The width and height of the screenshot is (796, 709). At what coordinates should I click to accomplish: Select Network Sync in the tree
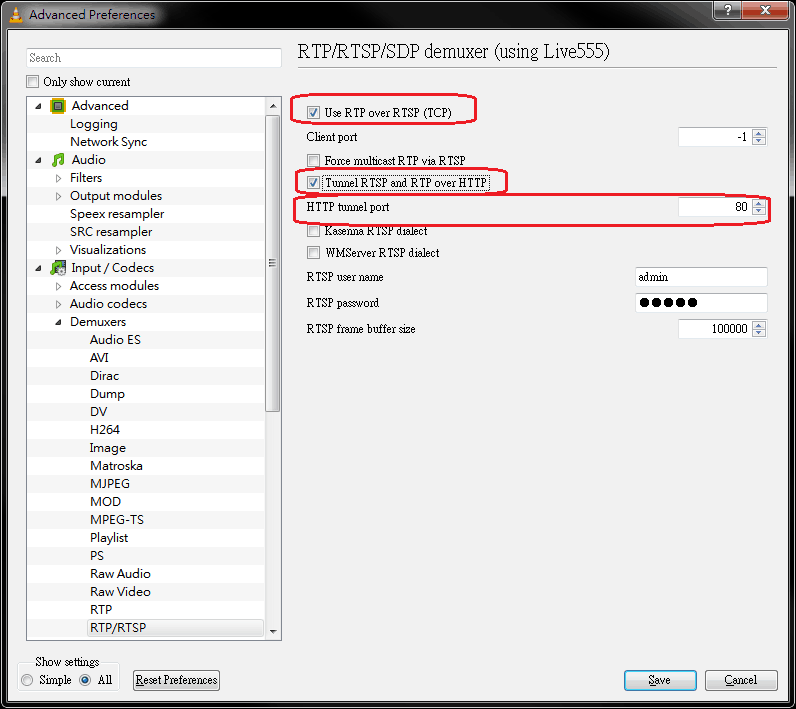[x=108, y=142]
